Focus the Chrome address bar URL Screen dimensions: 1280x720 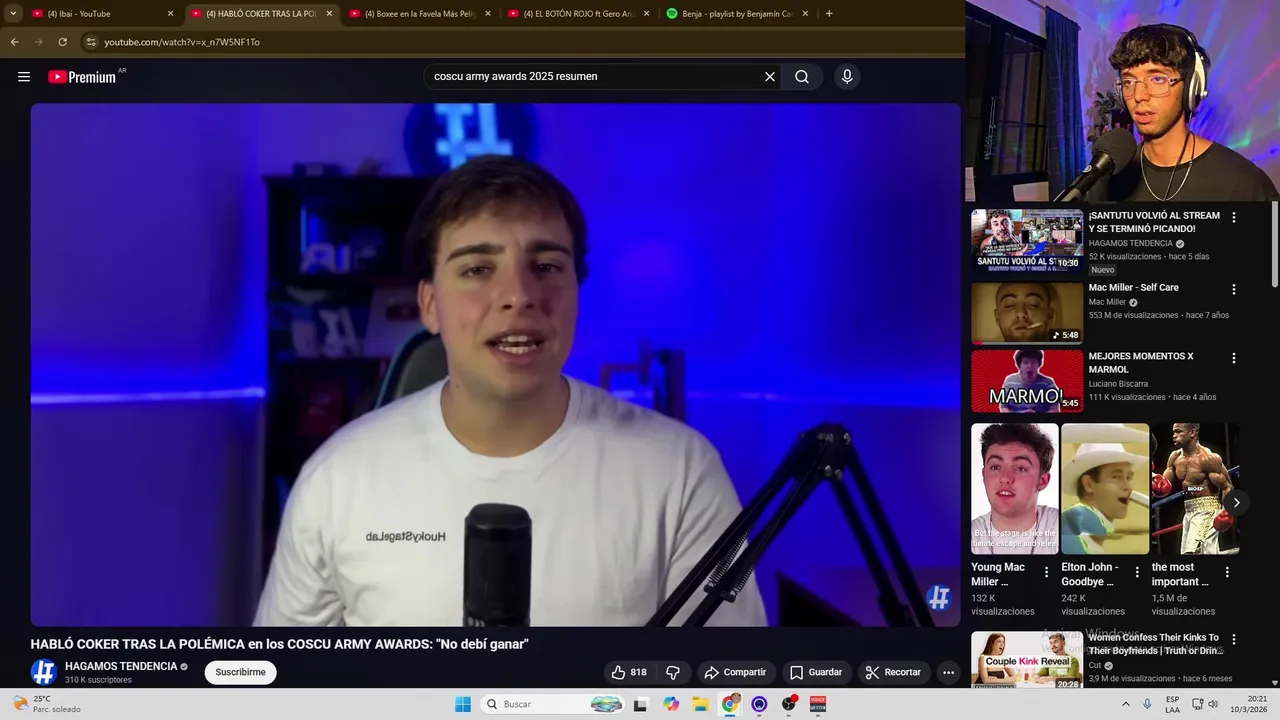[182, 42]
